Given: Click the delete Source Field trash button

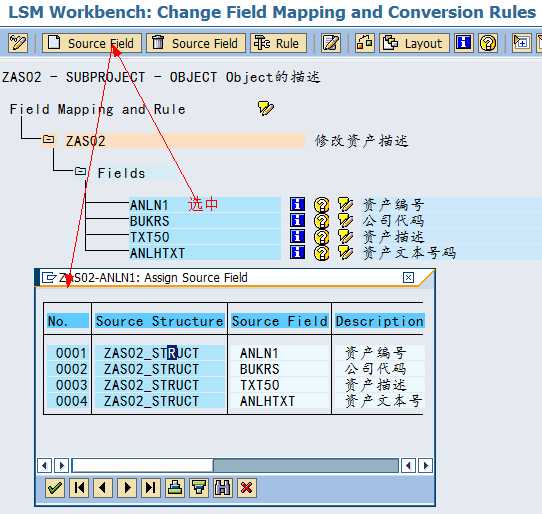Looking at the screenshot, I should click(196, 43).
